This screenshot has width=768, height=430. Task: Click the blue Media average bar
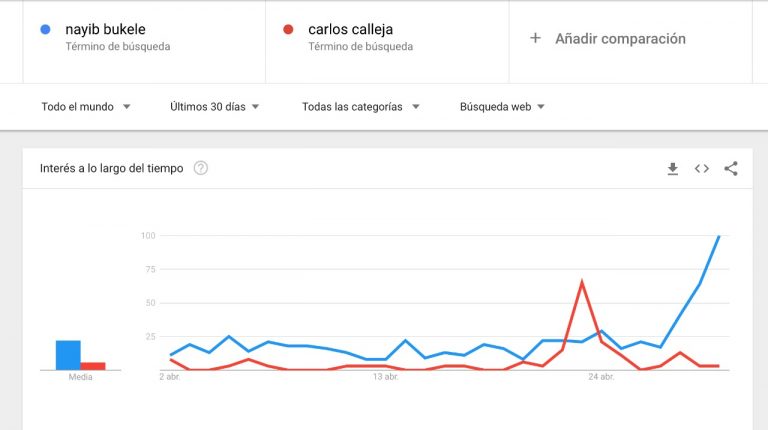click(x=68, y=355)
